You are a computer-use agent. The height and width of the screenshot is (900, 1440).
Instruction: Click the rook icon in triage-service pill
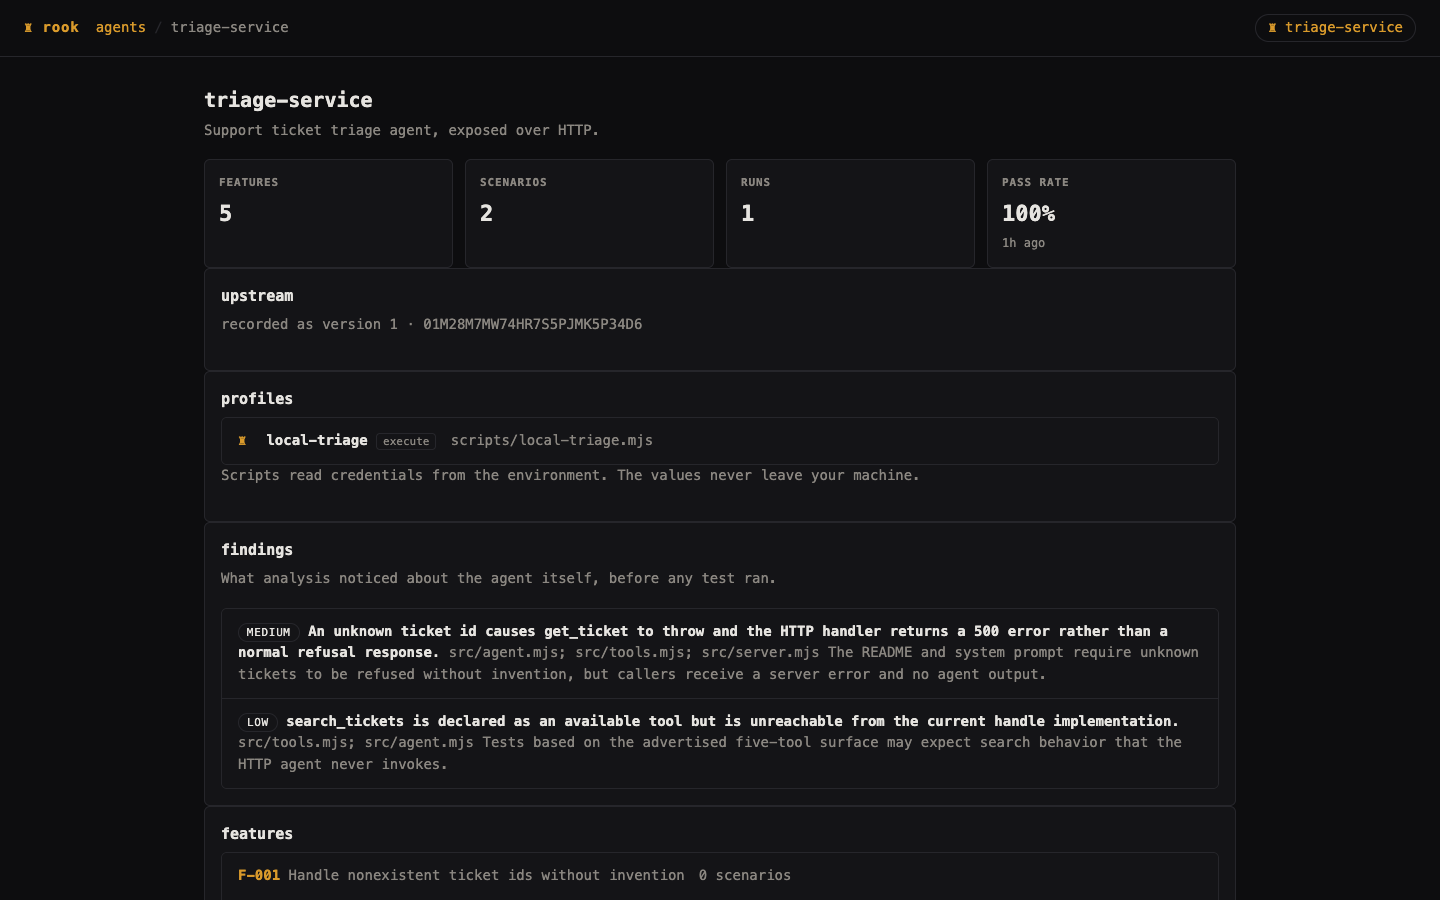pyautogui.click(x=1272, y=28)
